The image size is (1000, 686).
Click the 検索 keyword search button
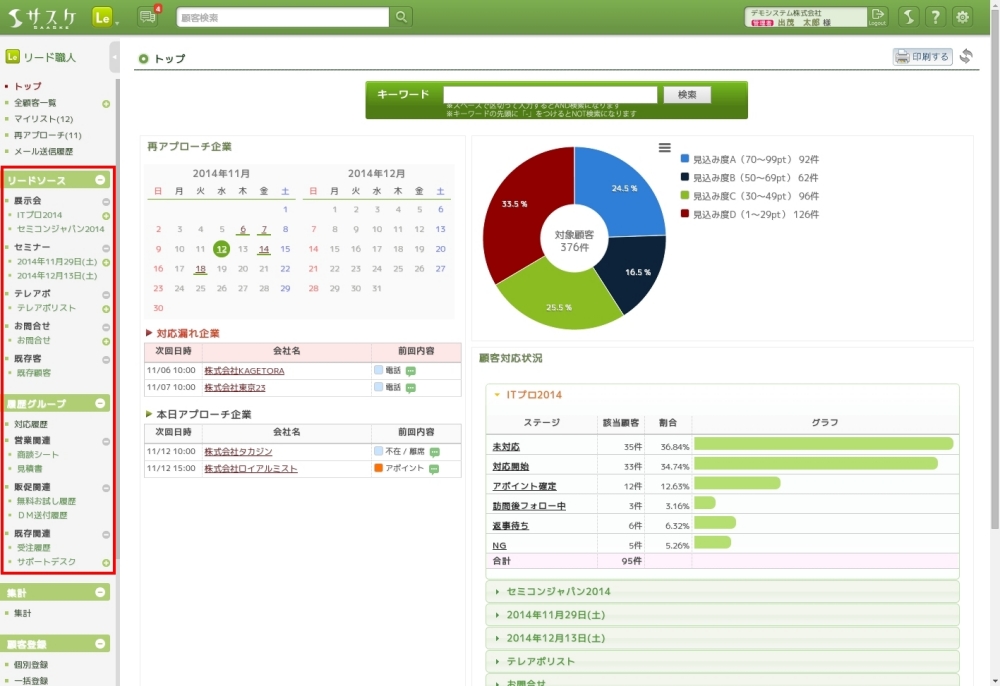pyautogui.click(x=687, y=95)
